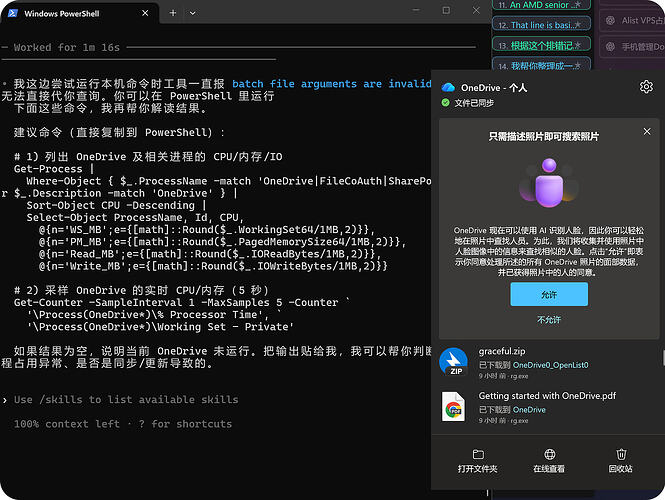Screen dimensions: 665x500
Task: Click 打开文件夹 (Open folder) button
Action: point(478,461)
